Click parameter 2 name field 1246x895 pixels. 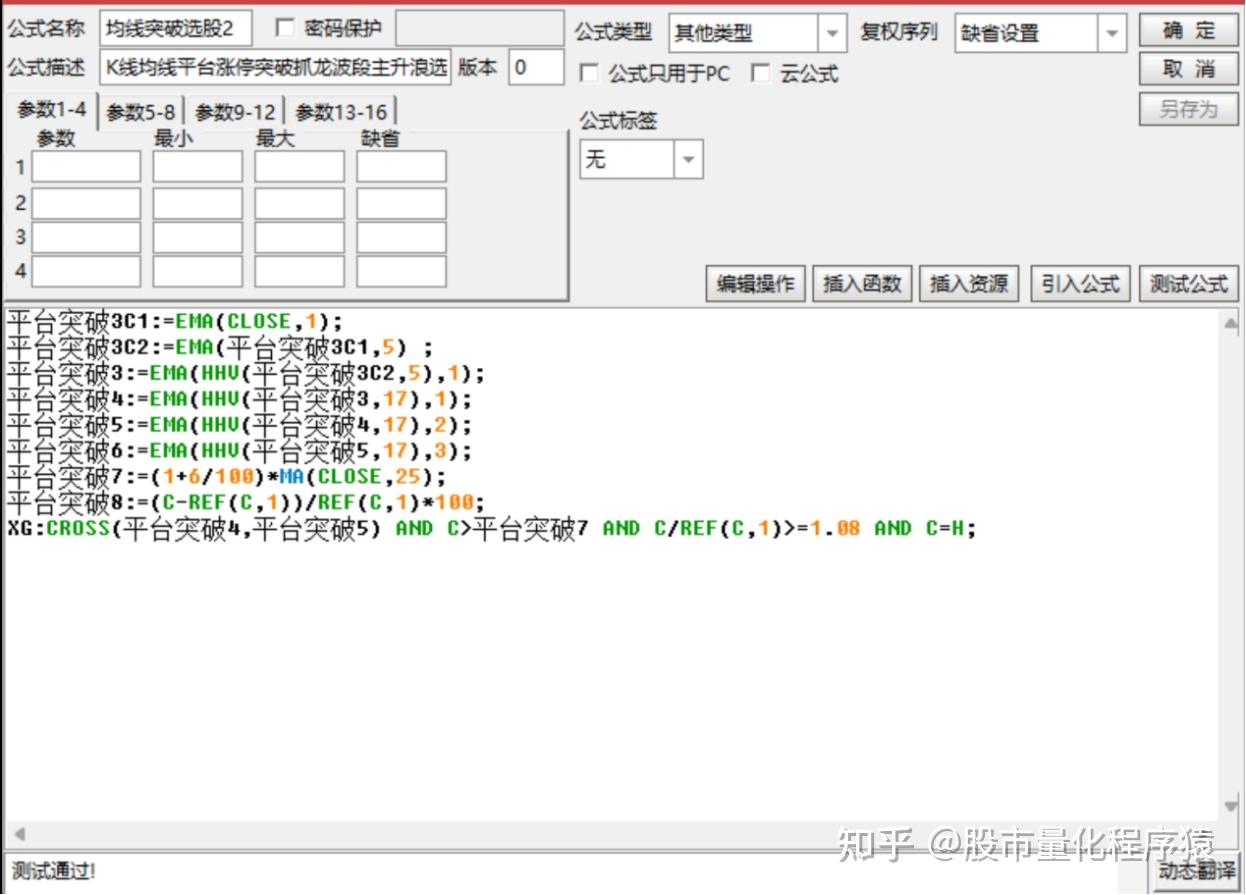[x=86, y=203]
